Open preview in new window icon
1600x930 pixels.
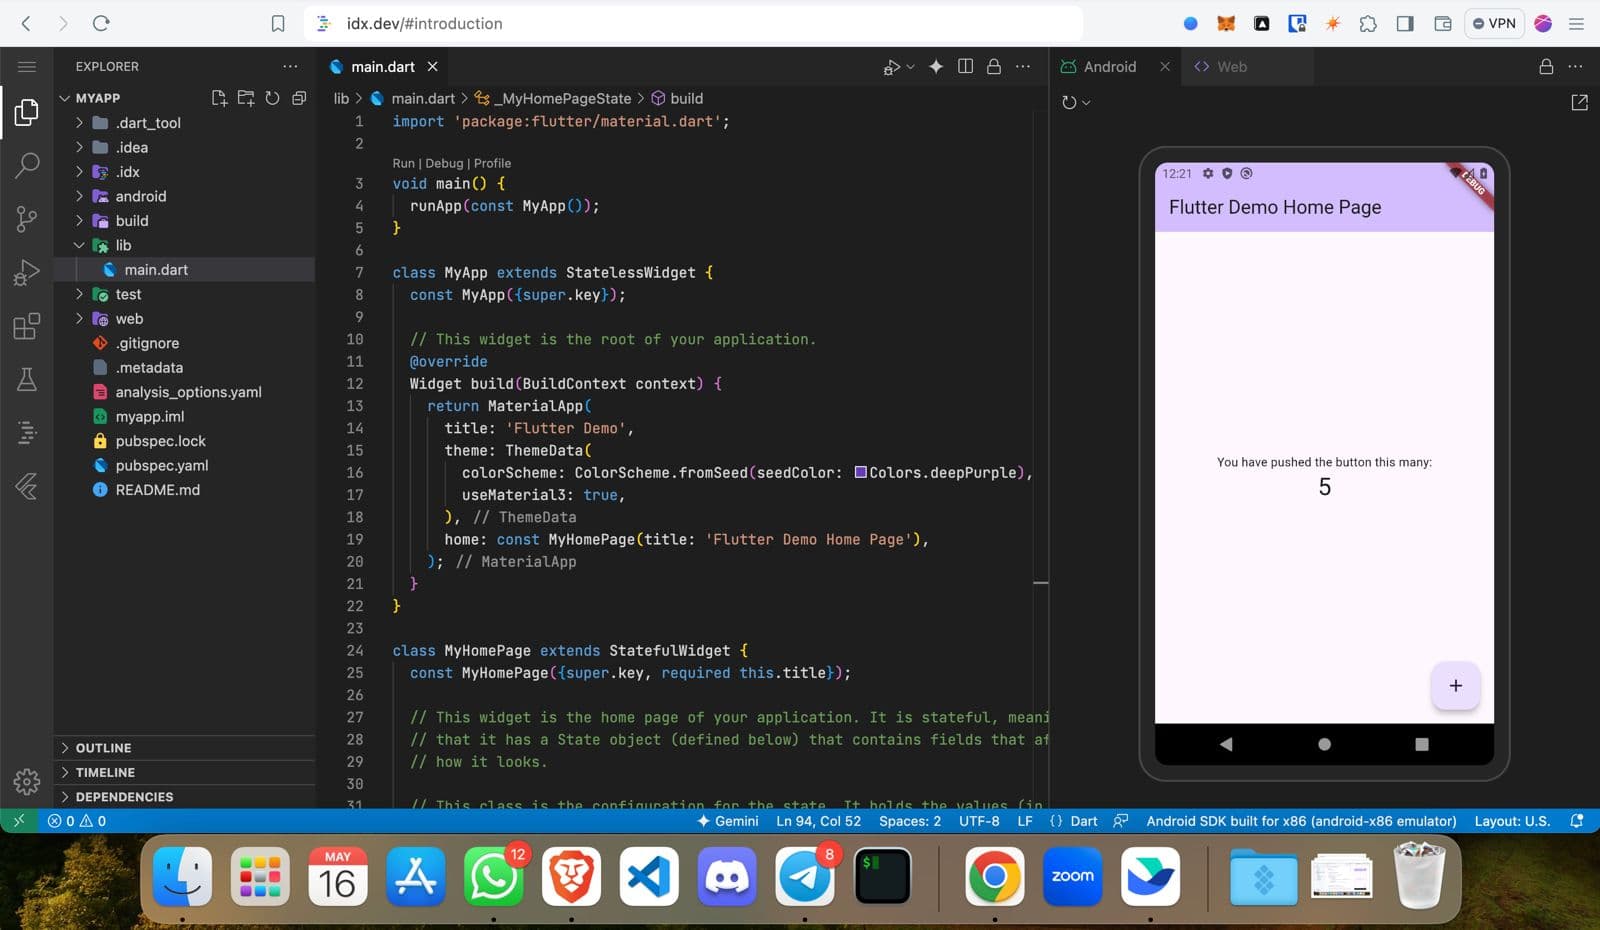click(x=1579, y=102)
